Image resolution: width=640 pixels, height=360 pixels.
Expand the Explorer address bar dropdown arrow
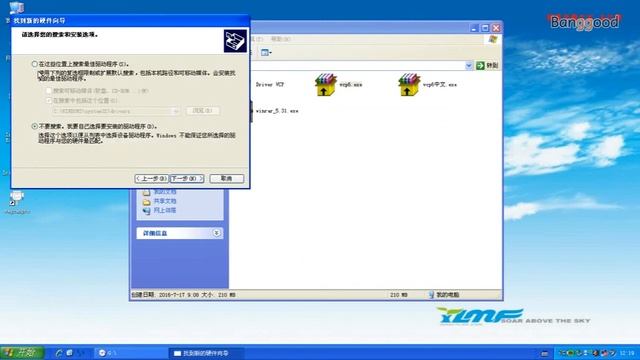pos(469,65)
